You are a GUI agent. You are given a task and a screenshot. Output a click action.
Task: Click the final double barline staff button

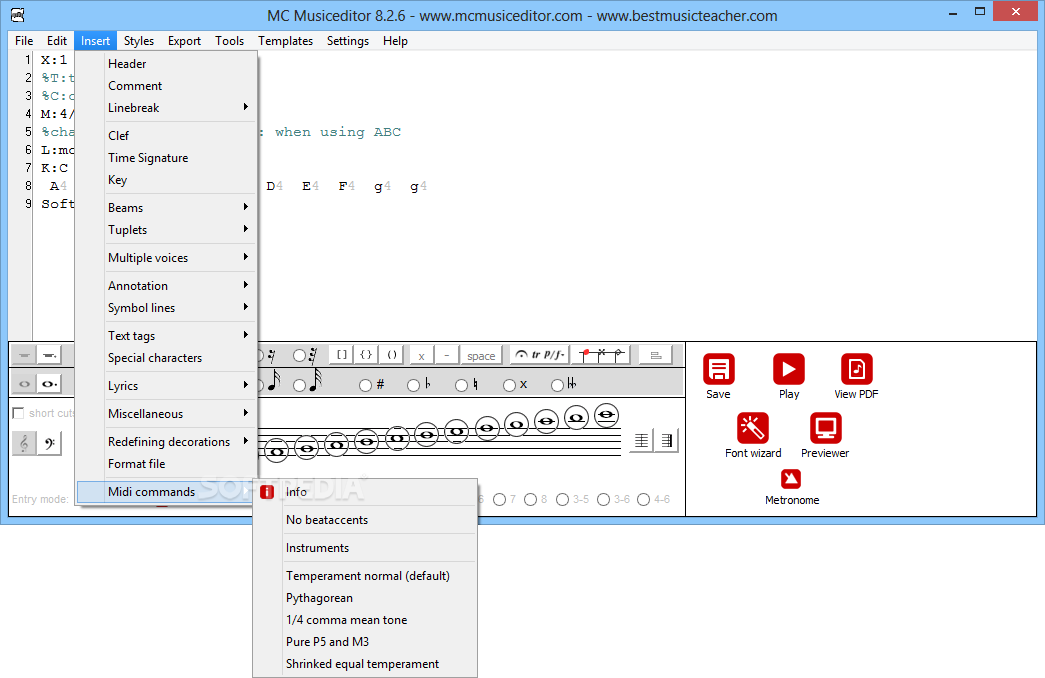point(666,441)
